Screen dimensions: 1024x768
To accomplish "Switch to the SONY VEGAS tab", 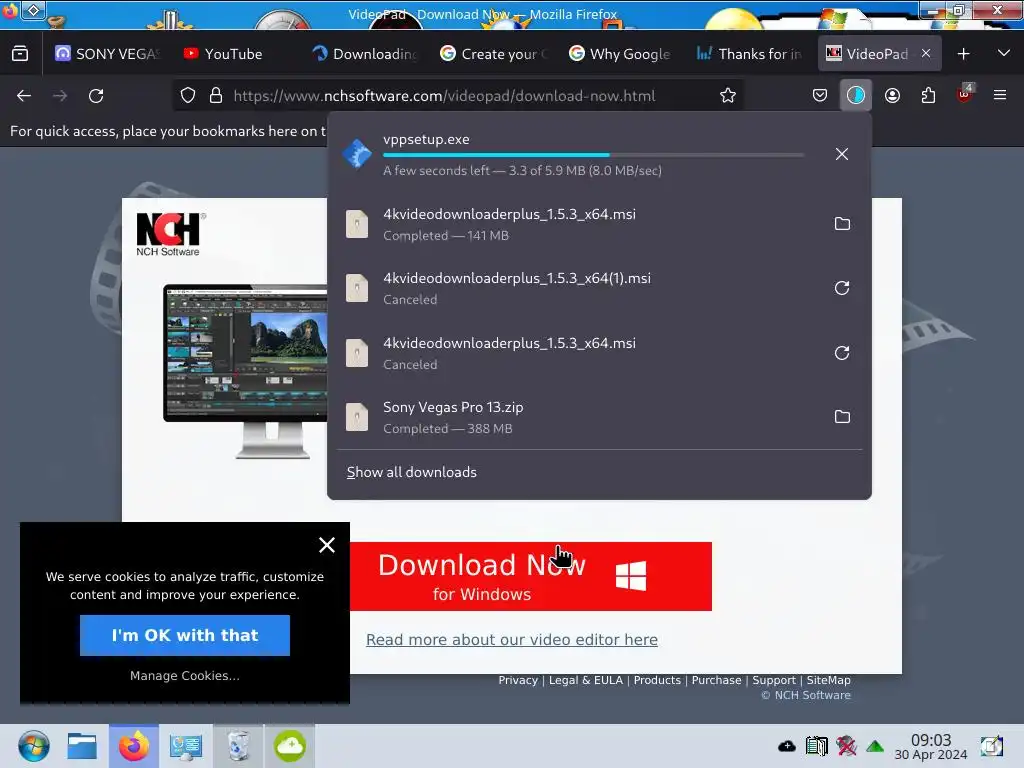I will pos(106,54).
